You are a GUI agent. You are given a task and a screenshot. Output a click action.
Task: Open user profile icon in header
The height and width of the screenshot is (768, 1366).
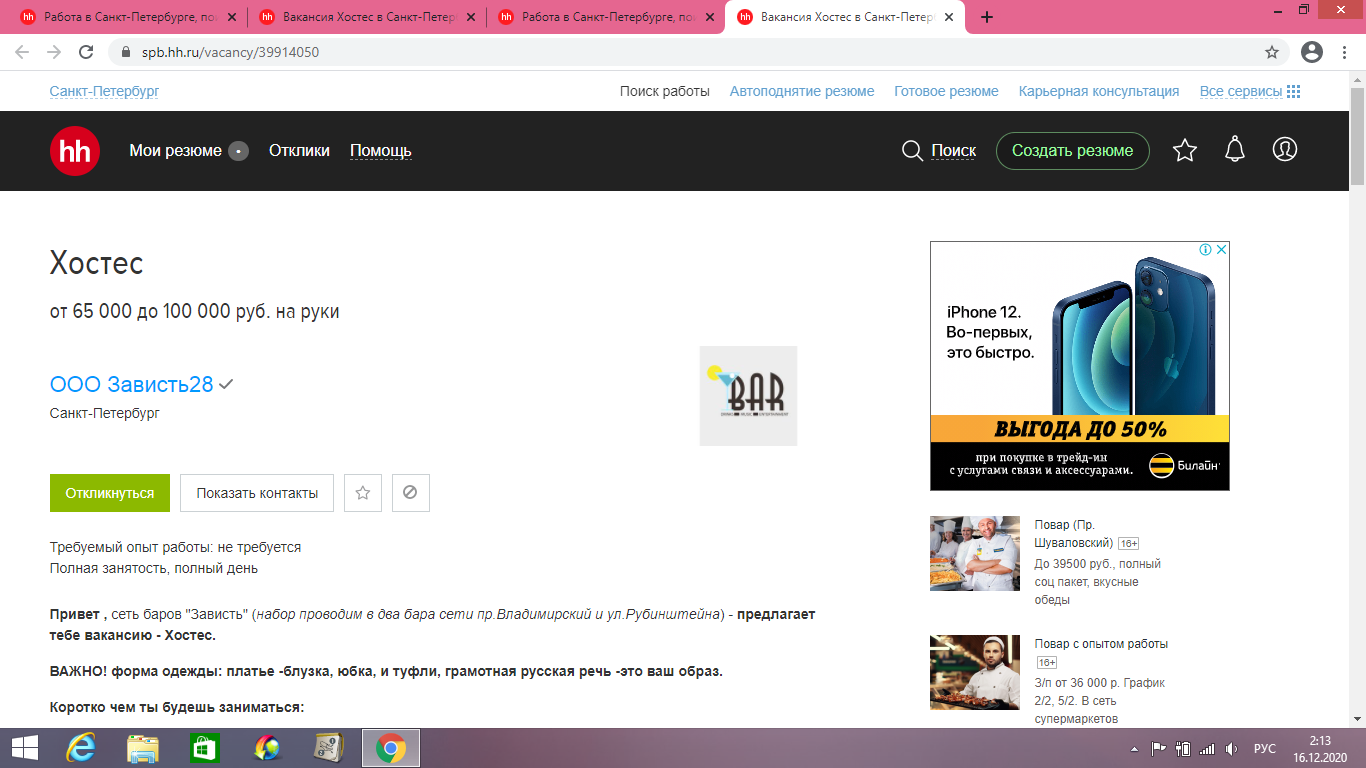point(1285,150)
